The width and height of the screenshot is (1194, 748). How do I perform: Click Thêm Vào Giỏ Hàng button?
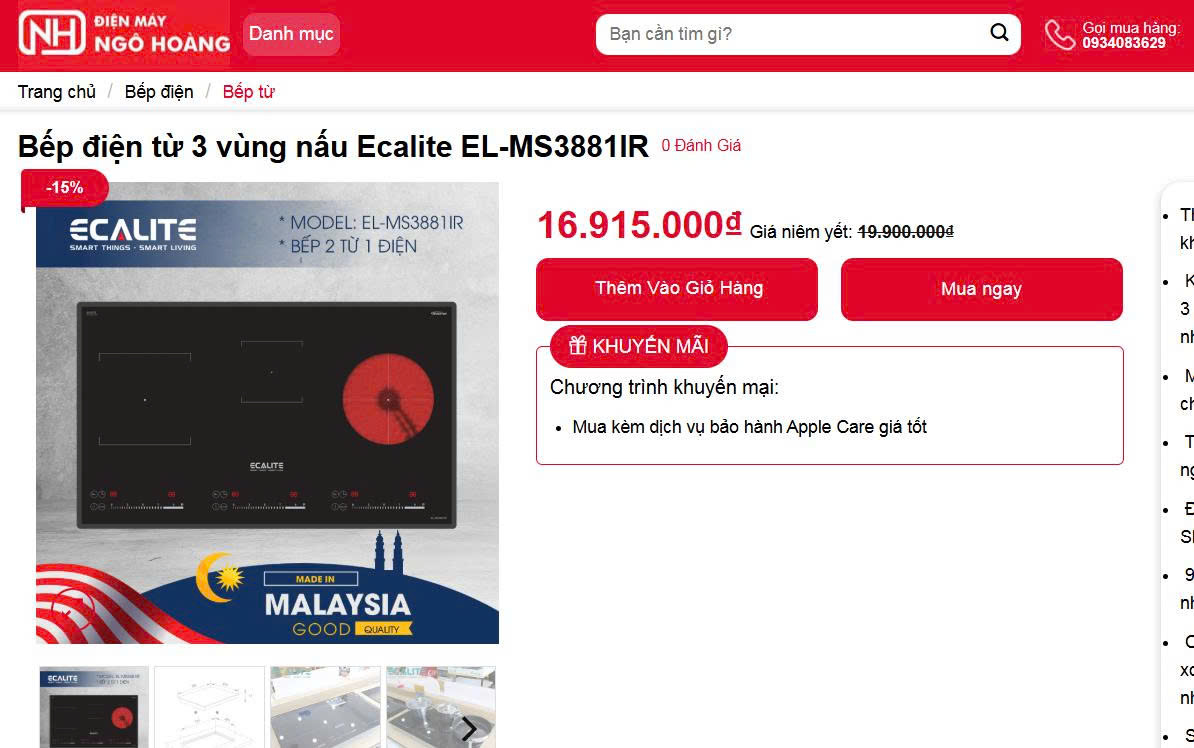point(677,289)
